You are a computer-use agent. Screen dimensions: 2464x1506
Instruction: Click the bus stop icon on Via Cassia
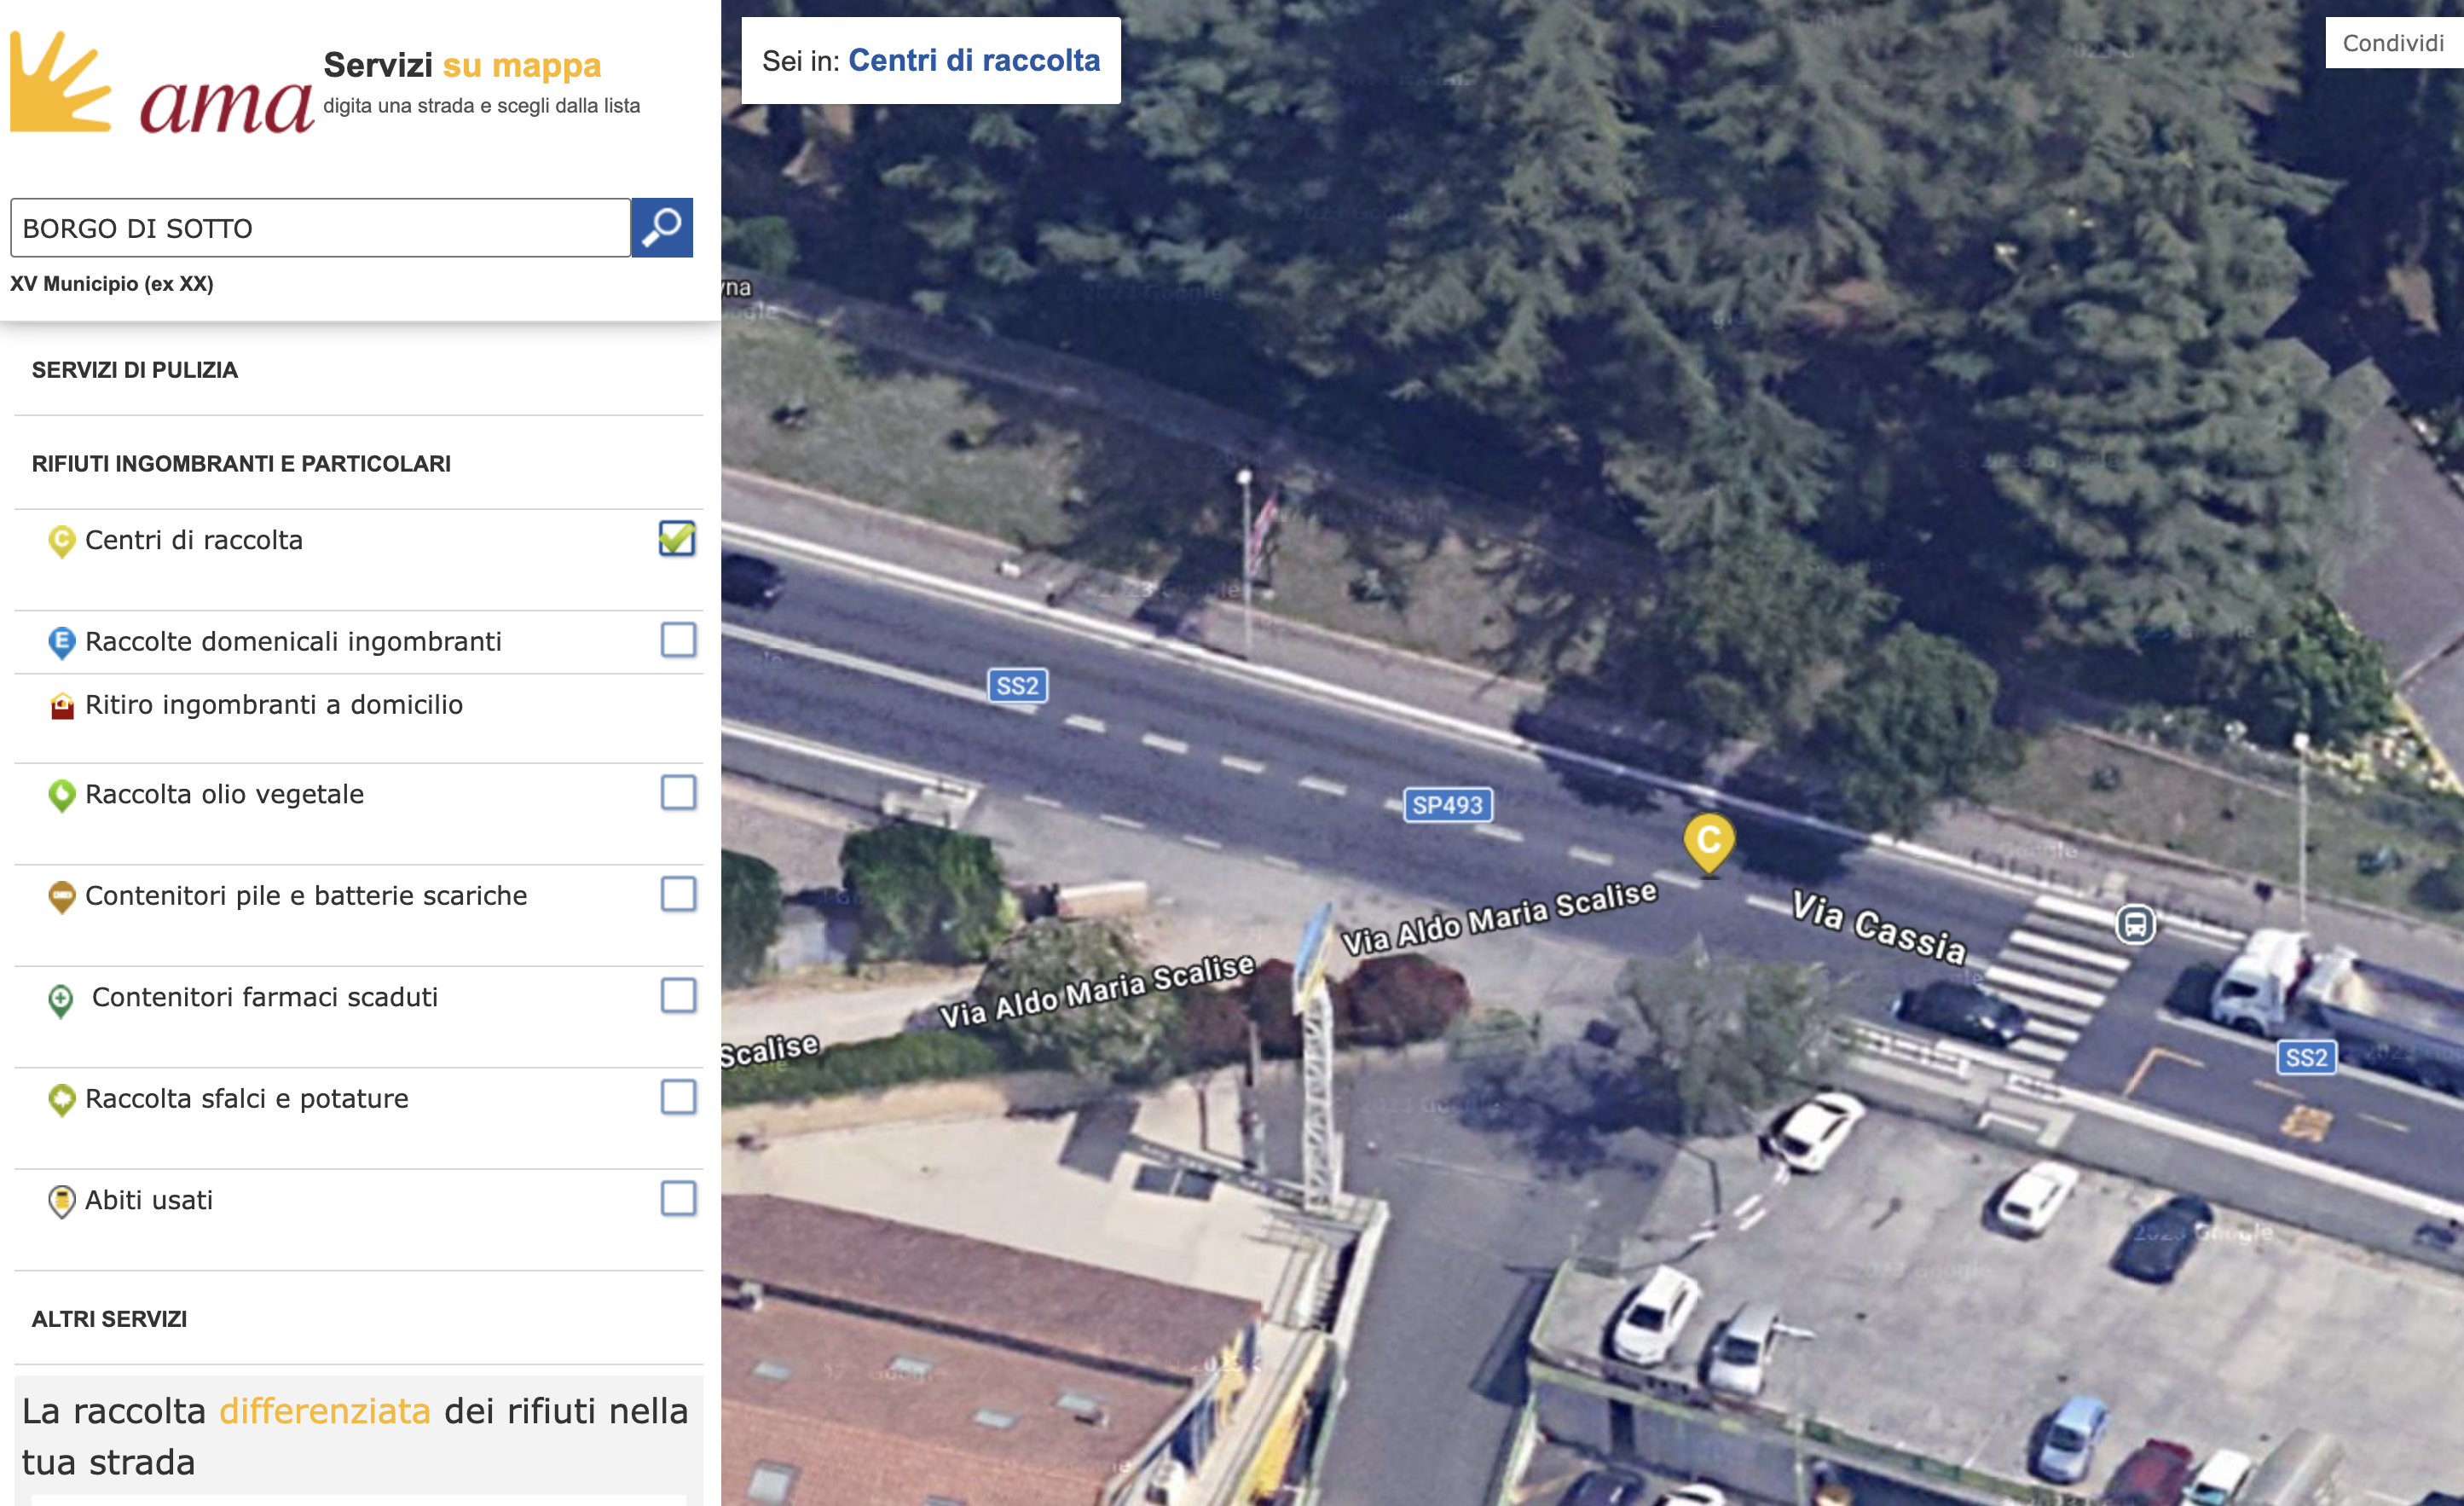point(2135,924)
